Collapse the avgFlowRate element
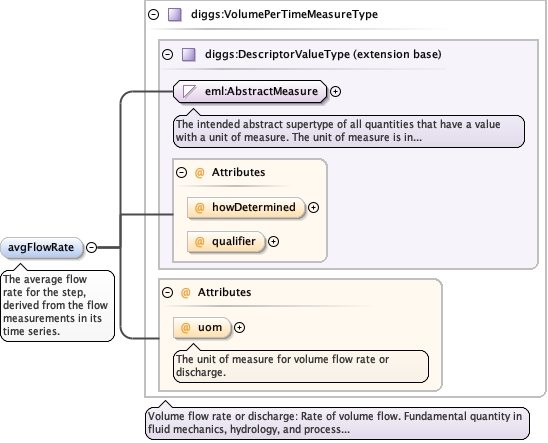 click(91, 247)
